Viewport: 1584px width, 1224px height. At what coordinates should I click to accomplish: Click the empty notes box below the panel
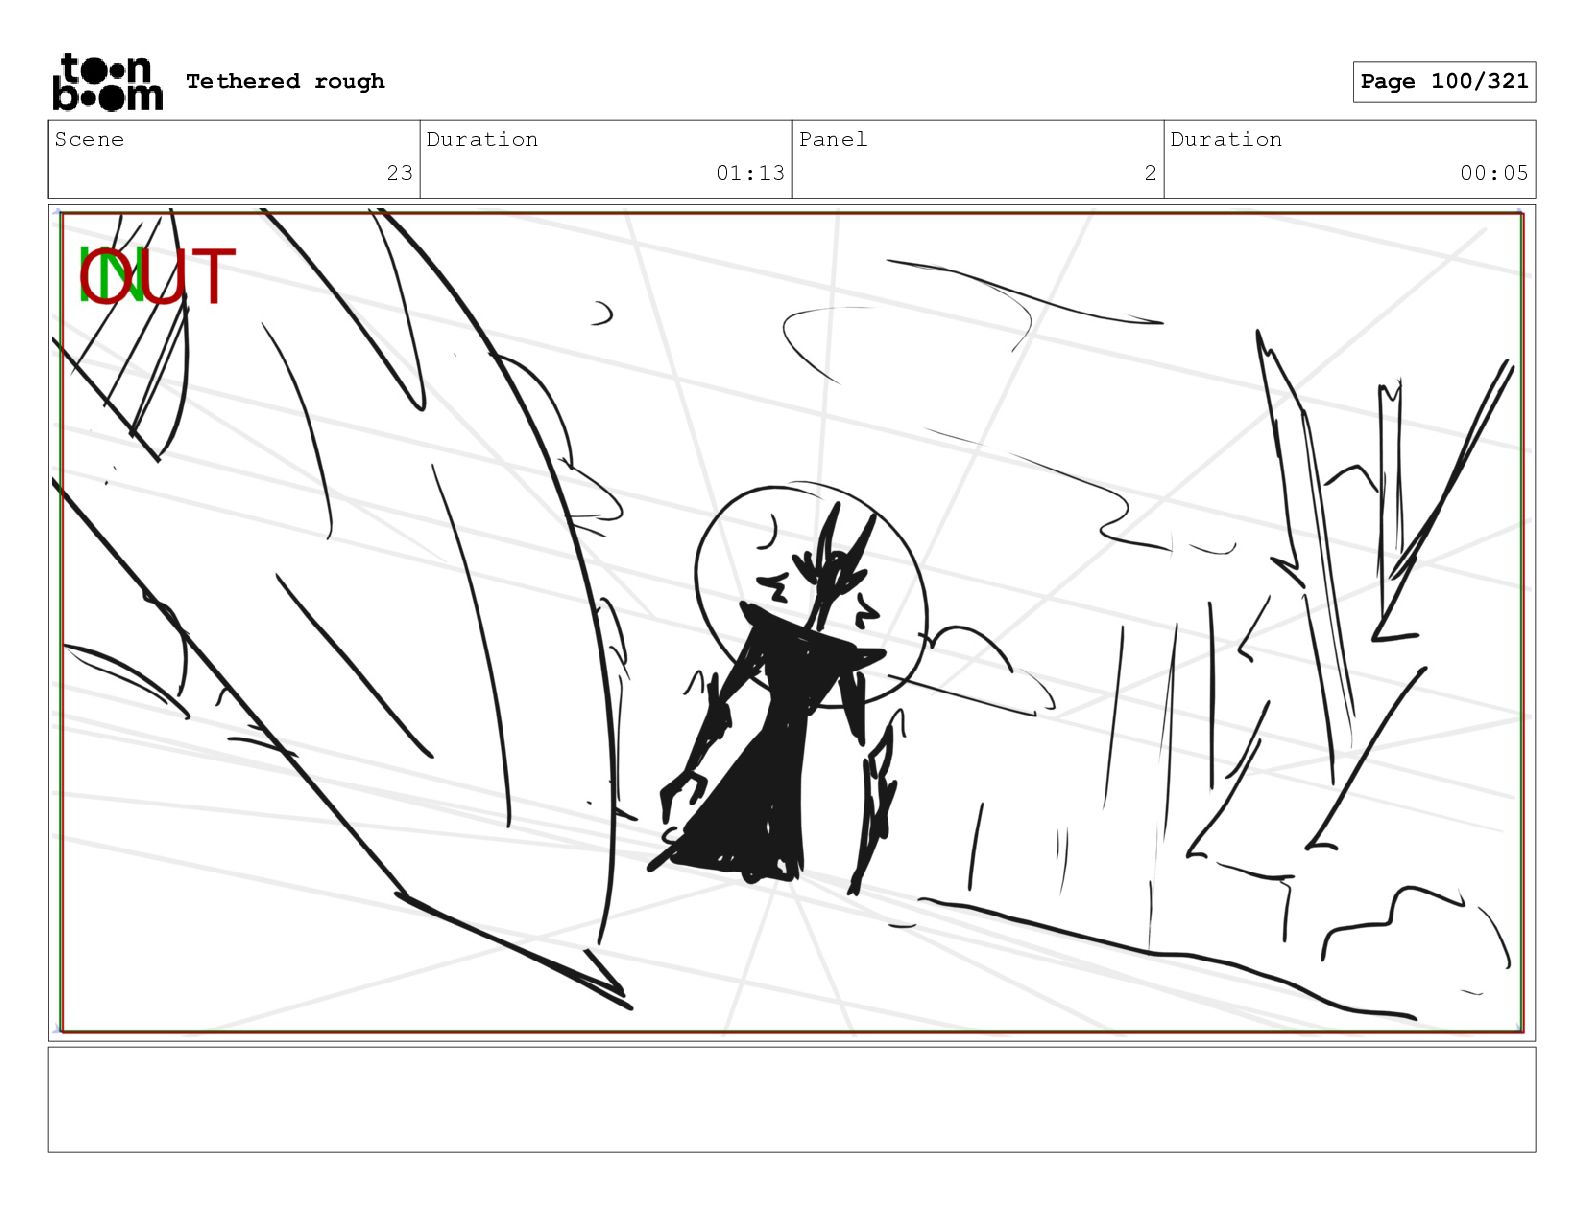tap(792, 1099)
